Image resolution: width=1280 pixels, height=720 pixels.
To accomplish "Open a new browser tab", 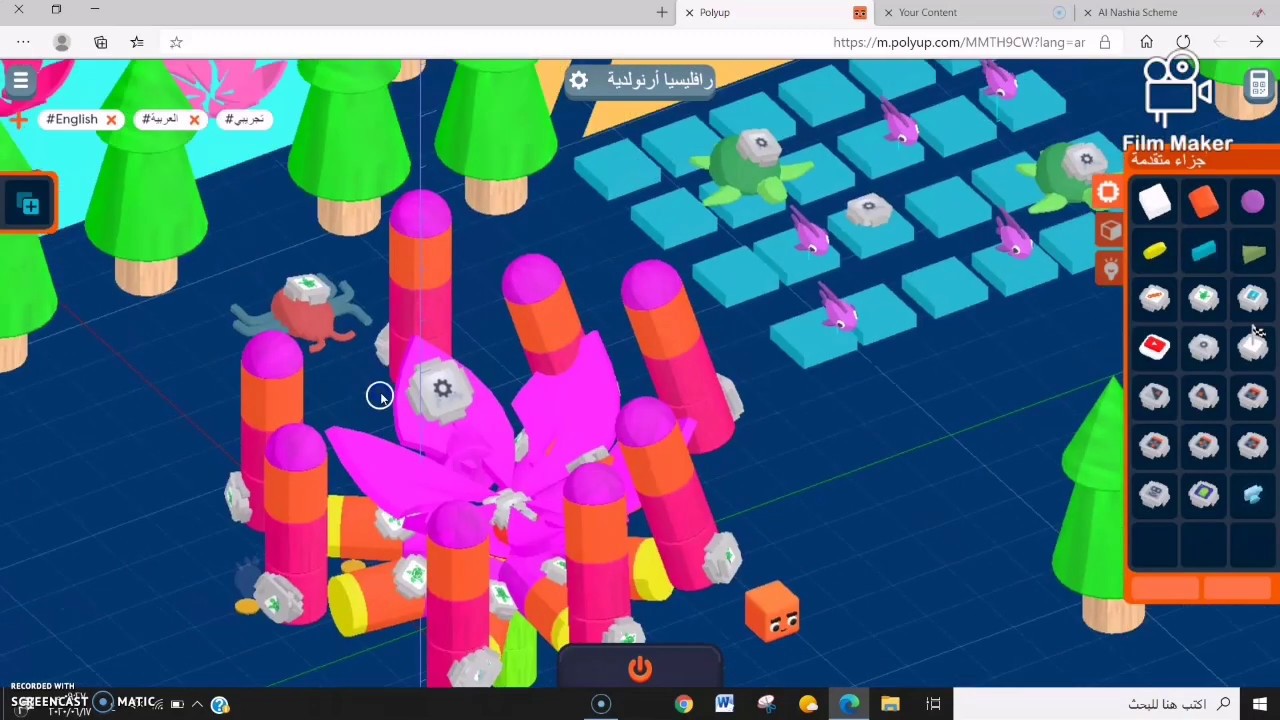I will pos(662,12).
